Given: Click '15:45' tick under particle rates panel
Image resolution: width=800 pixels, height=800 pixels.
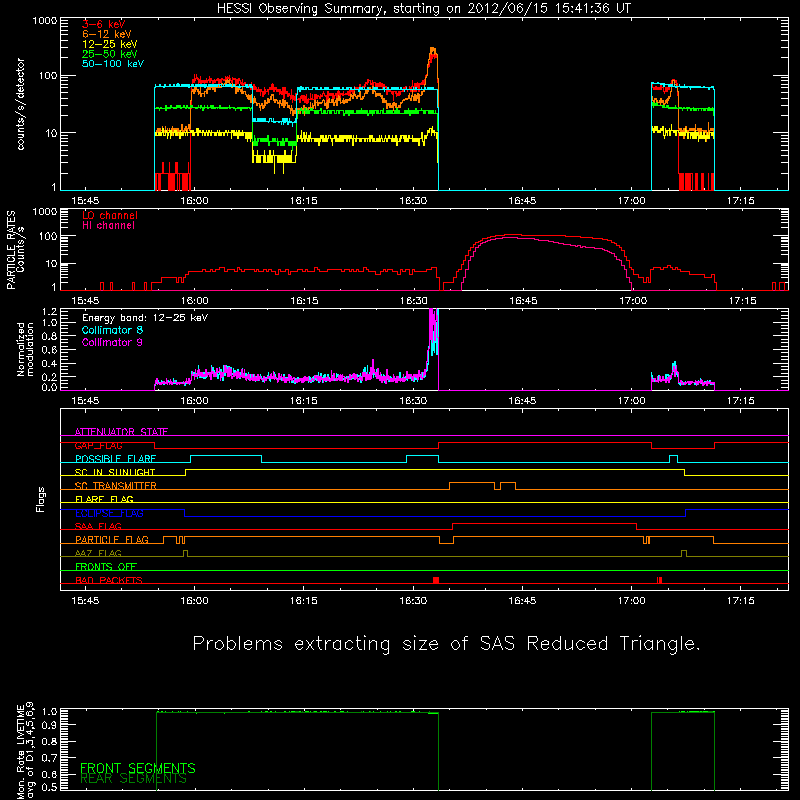Looking at the screenshot, I should coord(85,301).
